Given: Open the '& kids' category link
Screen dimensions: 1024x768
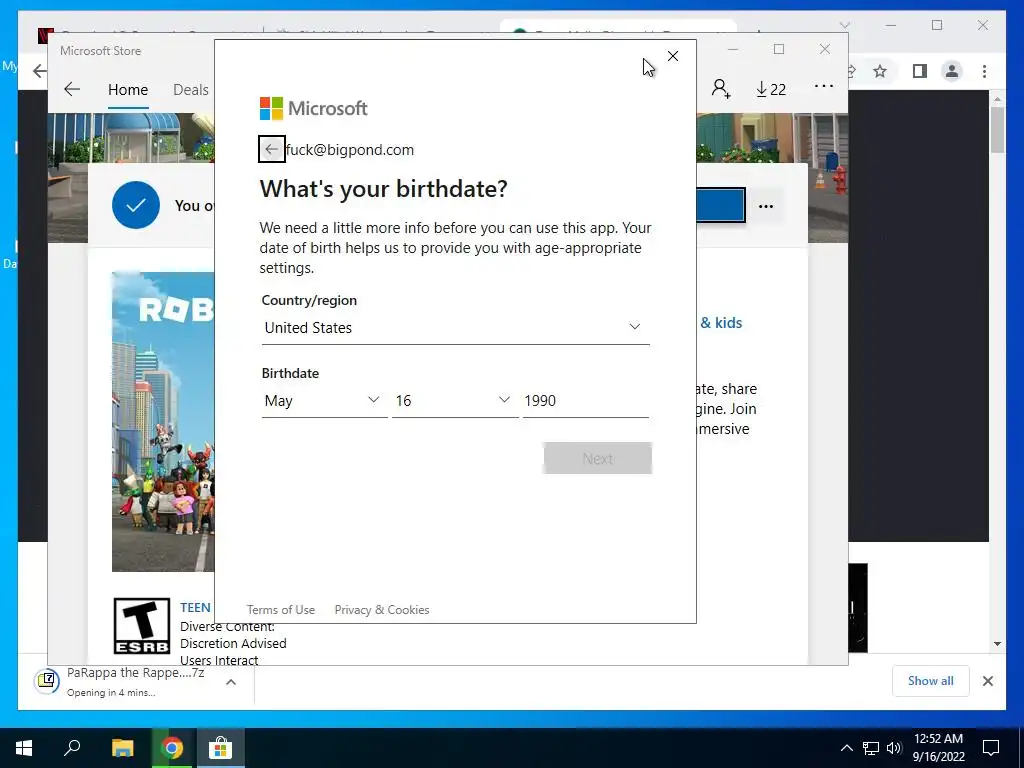Looking at the screenshot, I should 721,323.
